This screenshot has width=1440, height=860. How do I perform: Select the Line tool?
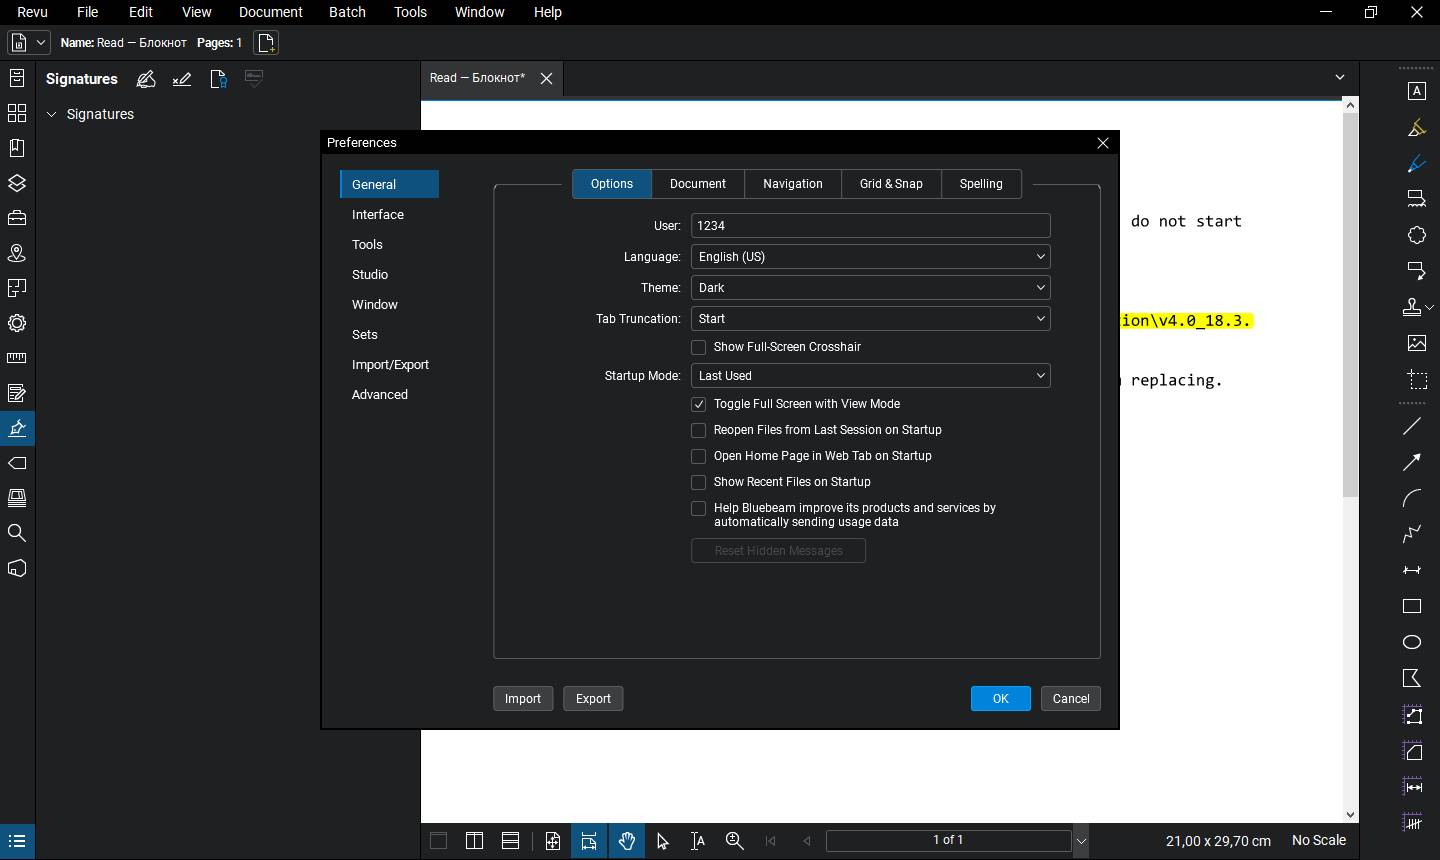pos(1412,427)
